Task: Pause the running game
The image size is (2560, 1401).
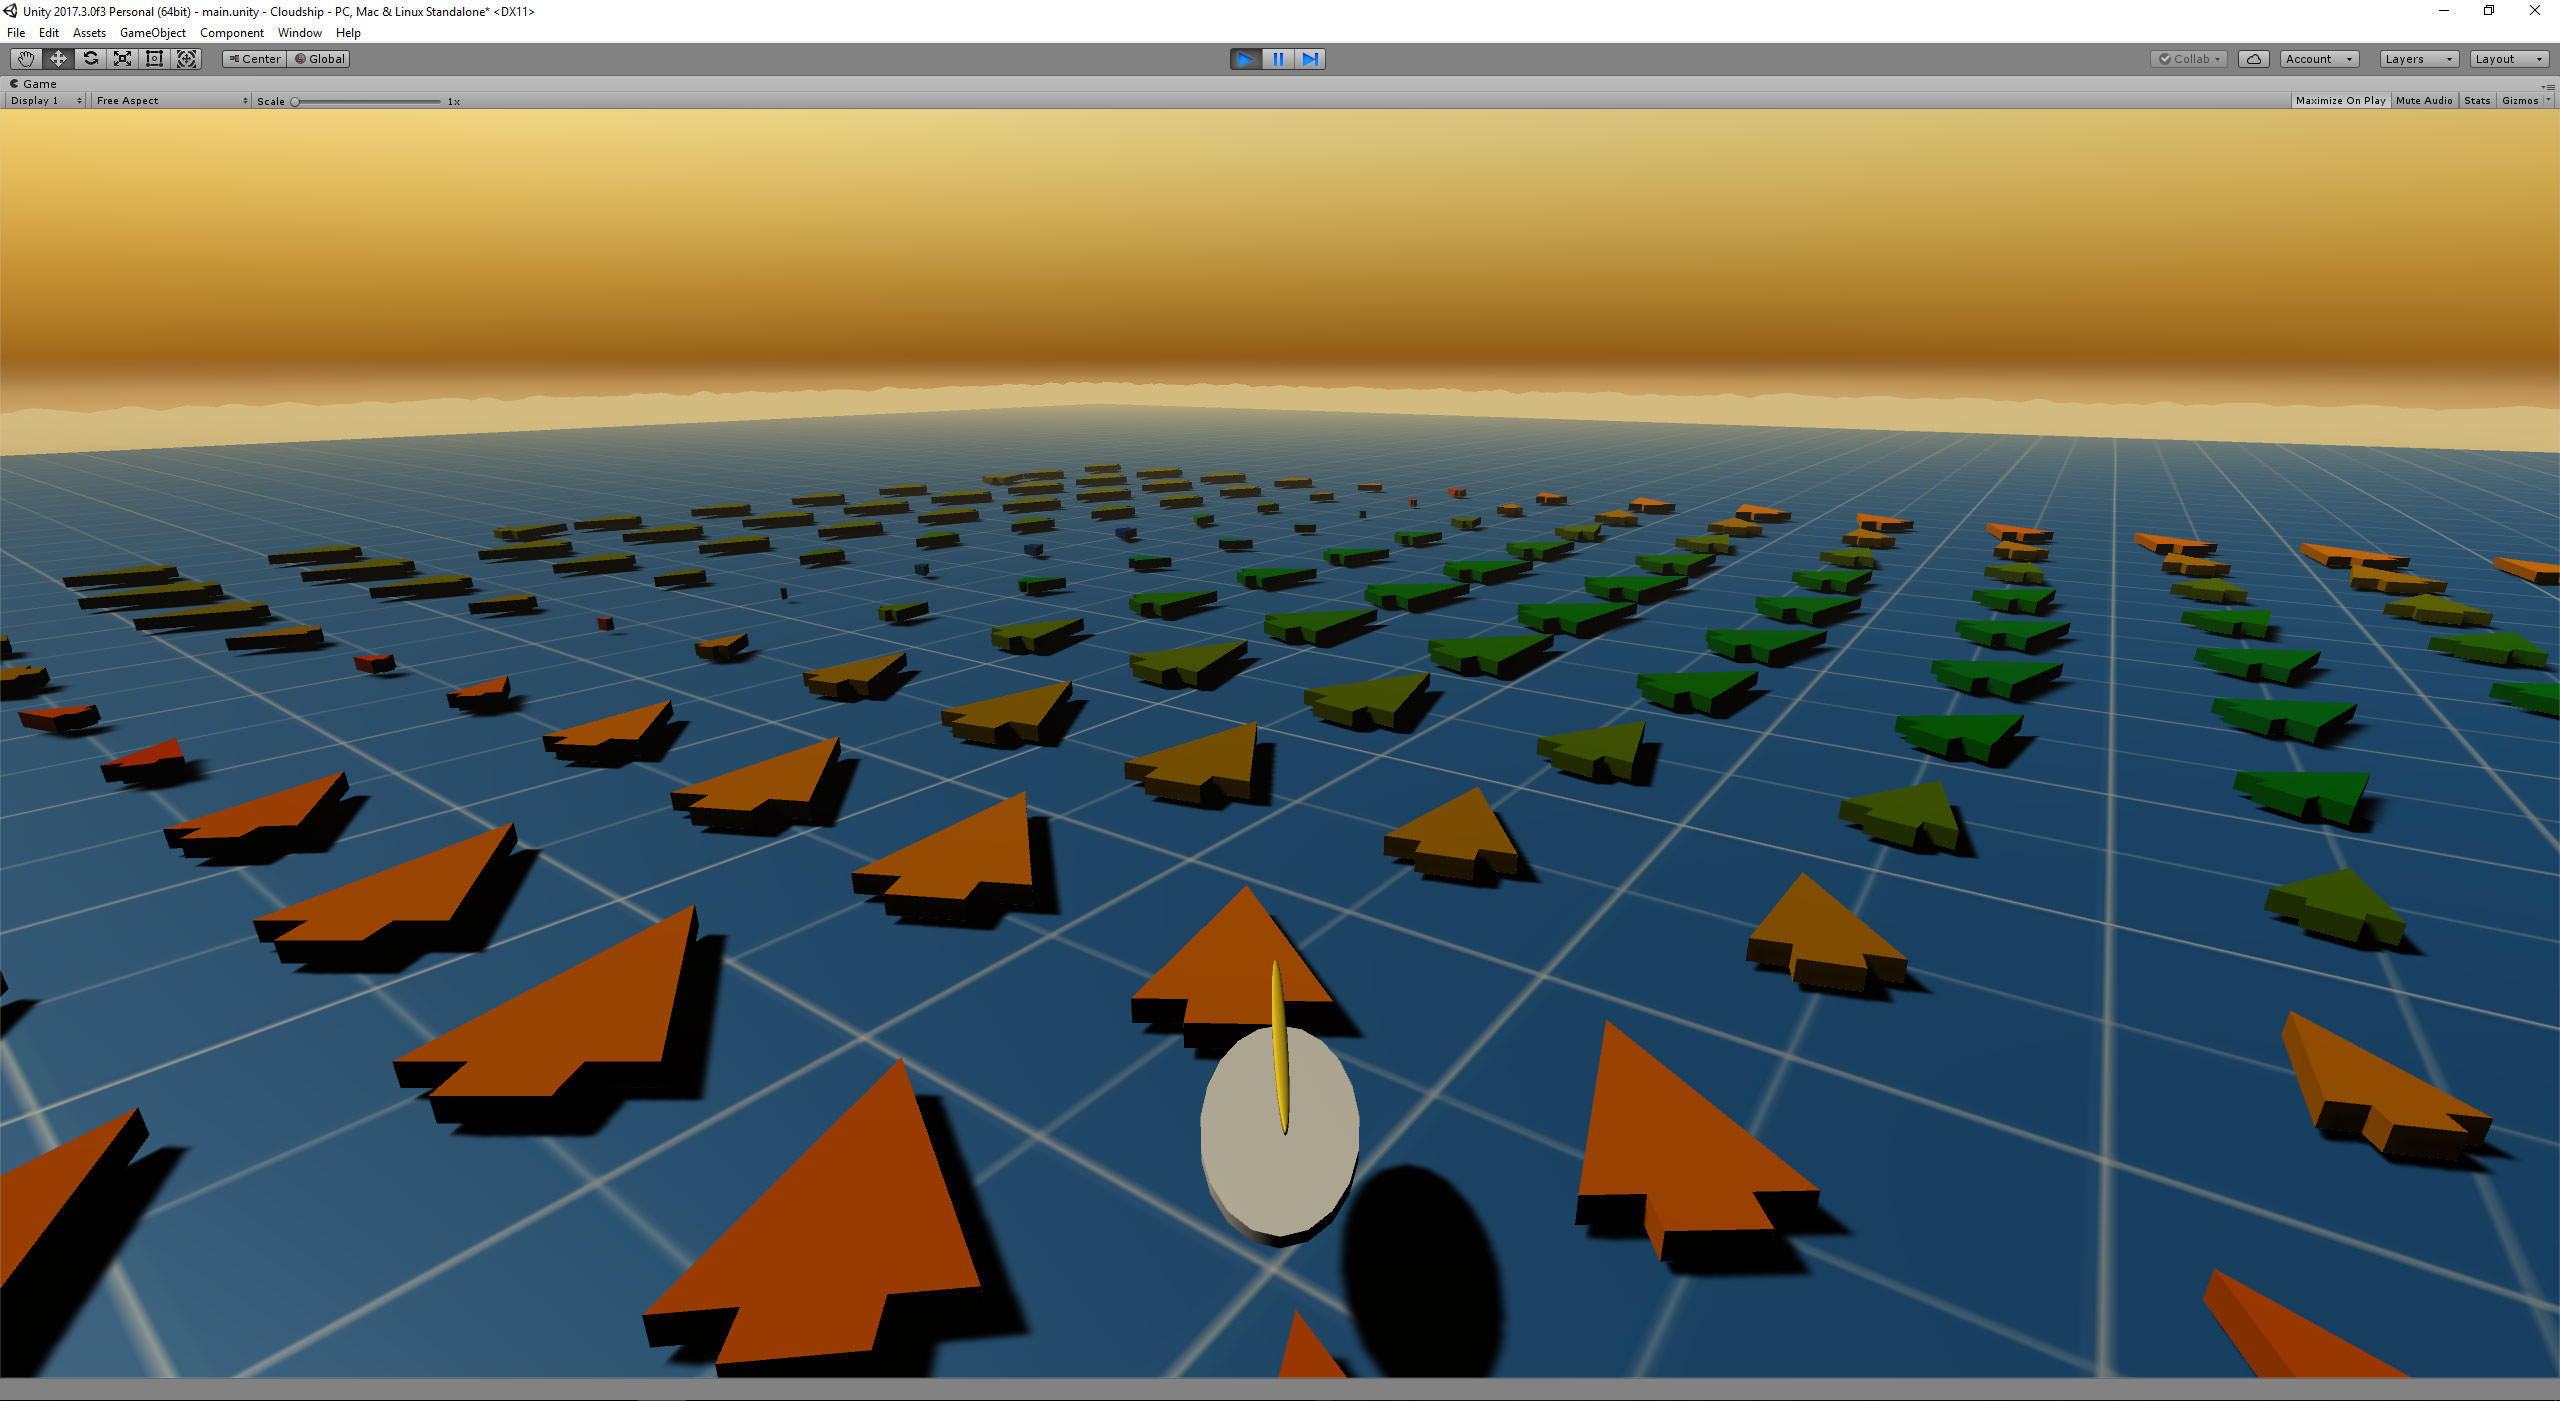Action: coord(1278,59)
